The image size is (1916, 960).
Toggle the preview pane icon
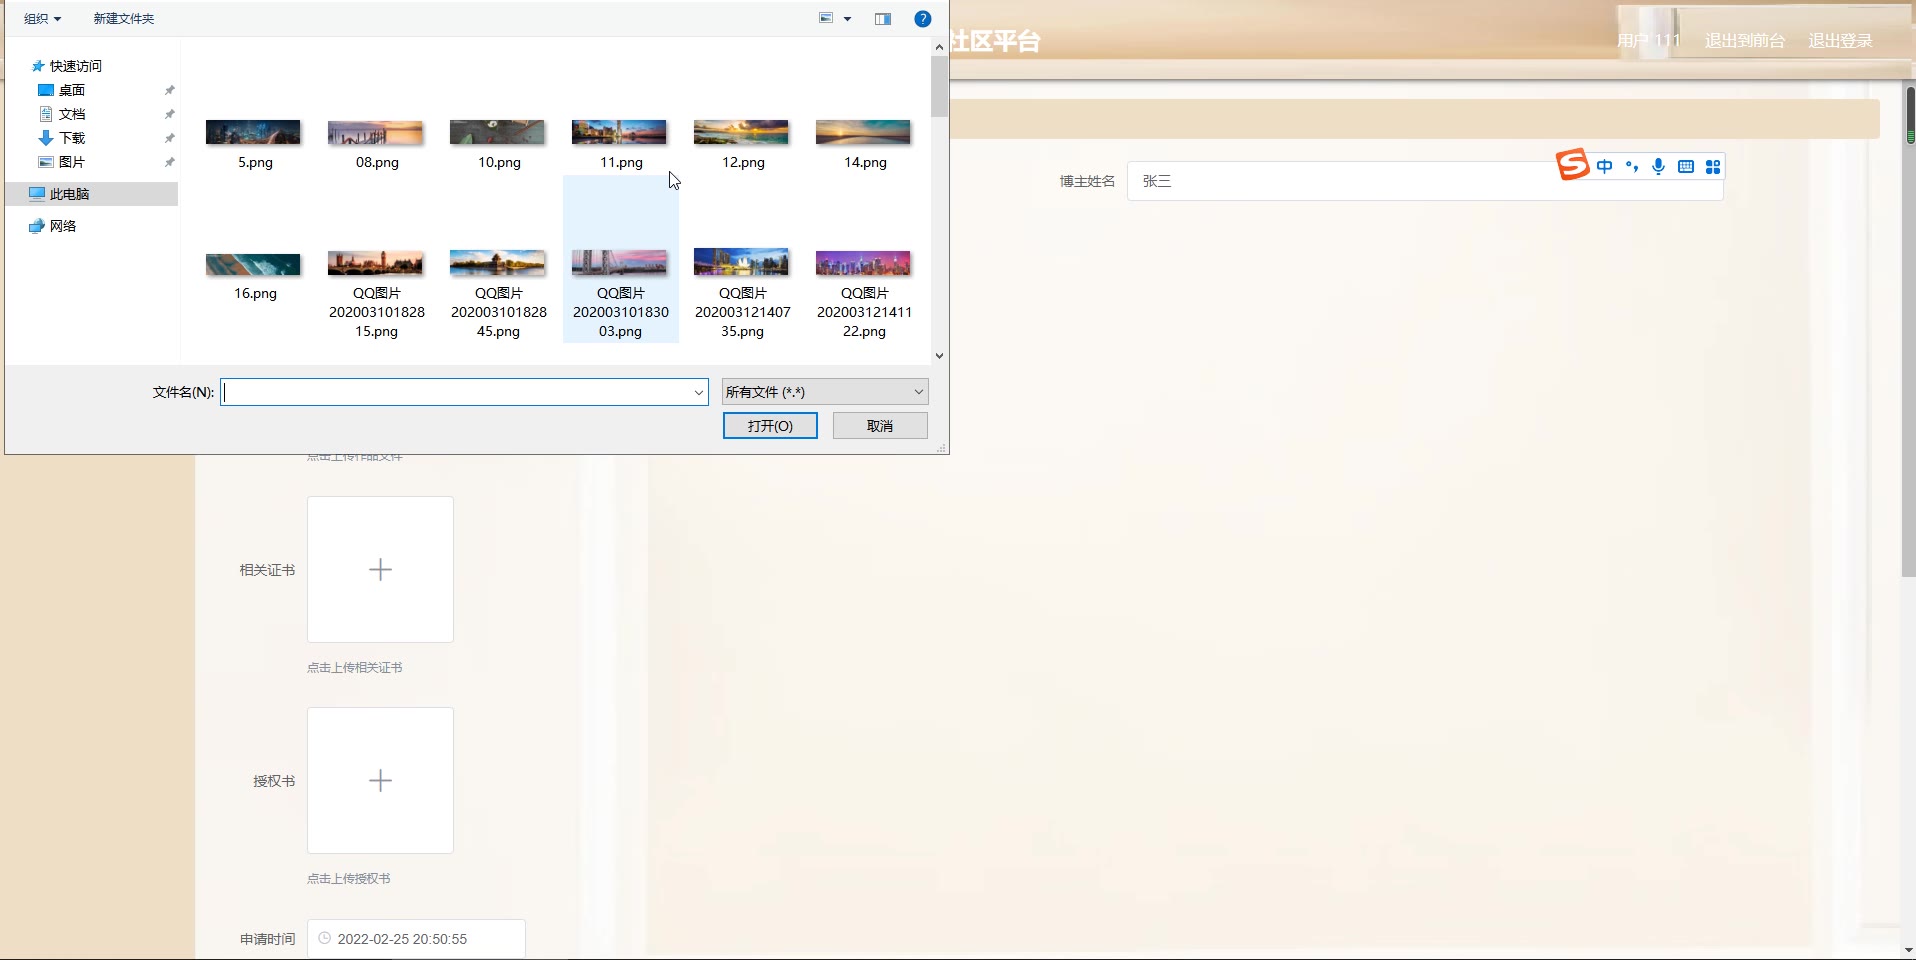883,19
